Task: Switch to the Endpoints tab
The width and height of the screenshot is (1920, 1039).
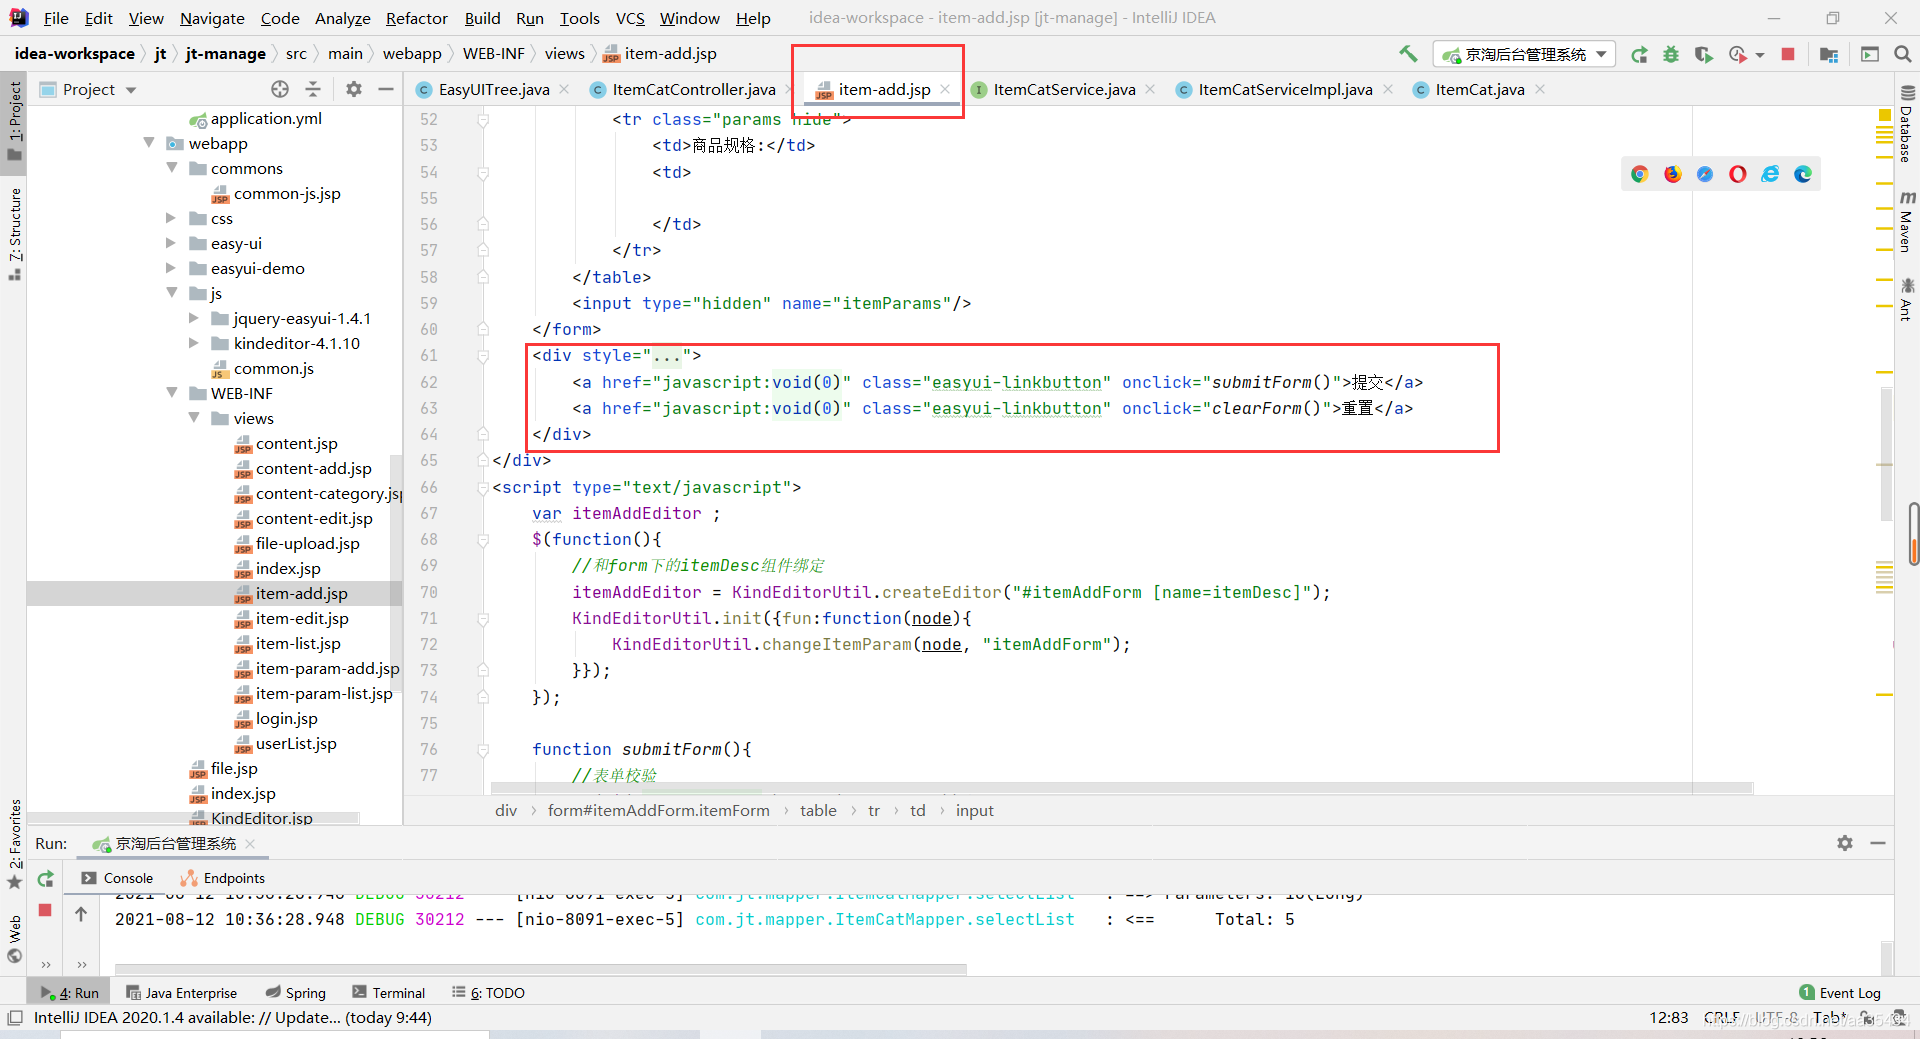Action: (223, 878)
